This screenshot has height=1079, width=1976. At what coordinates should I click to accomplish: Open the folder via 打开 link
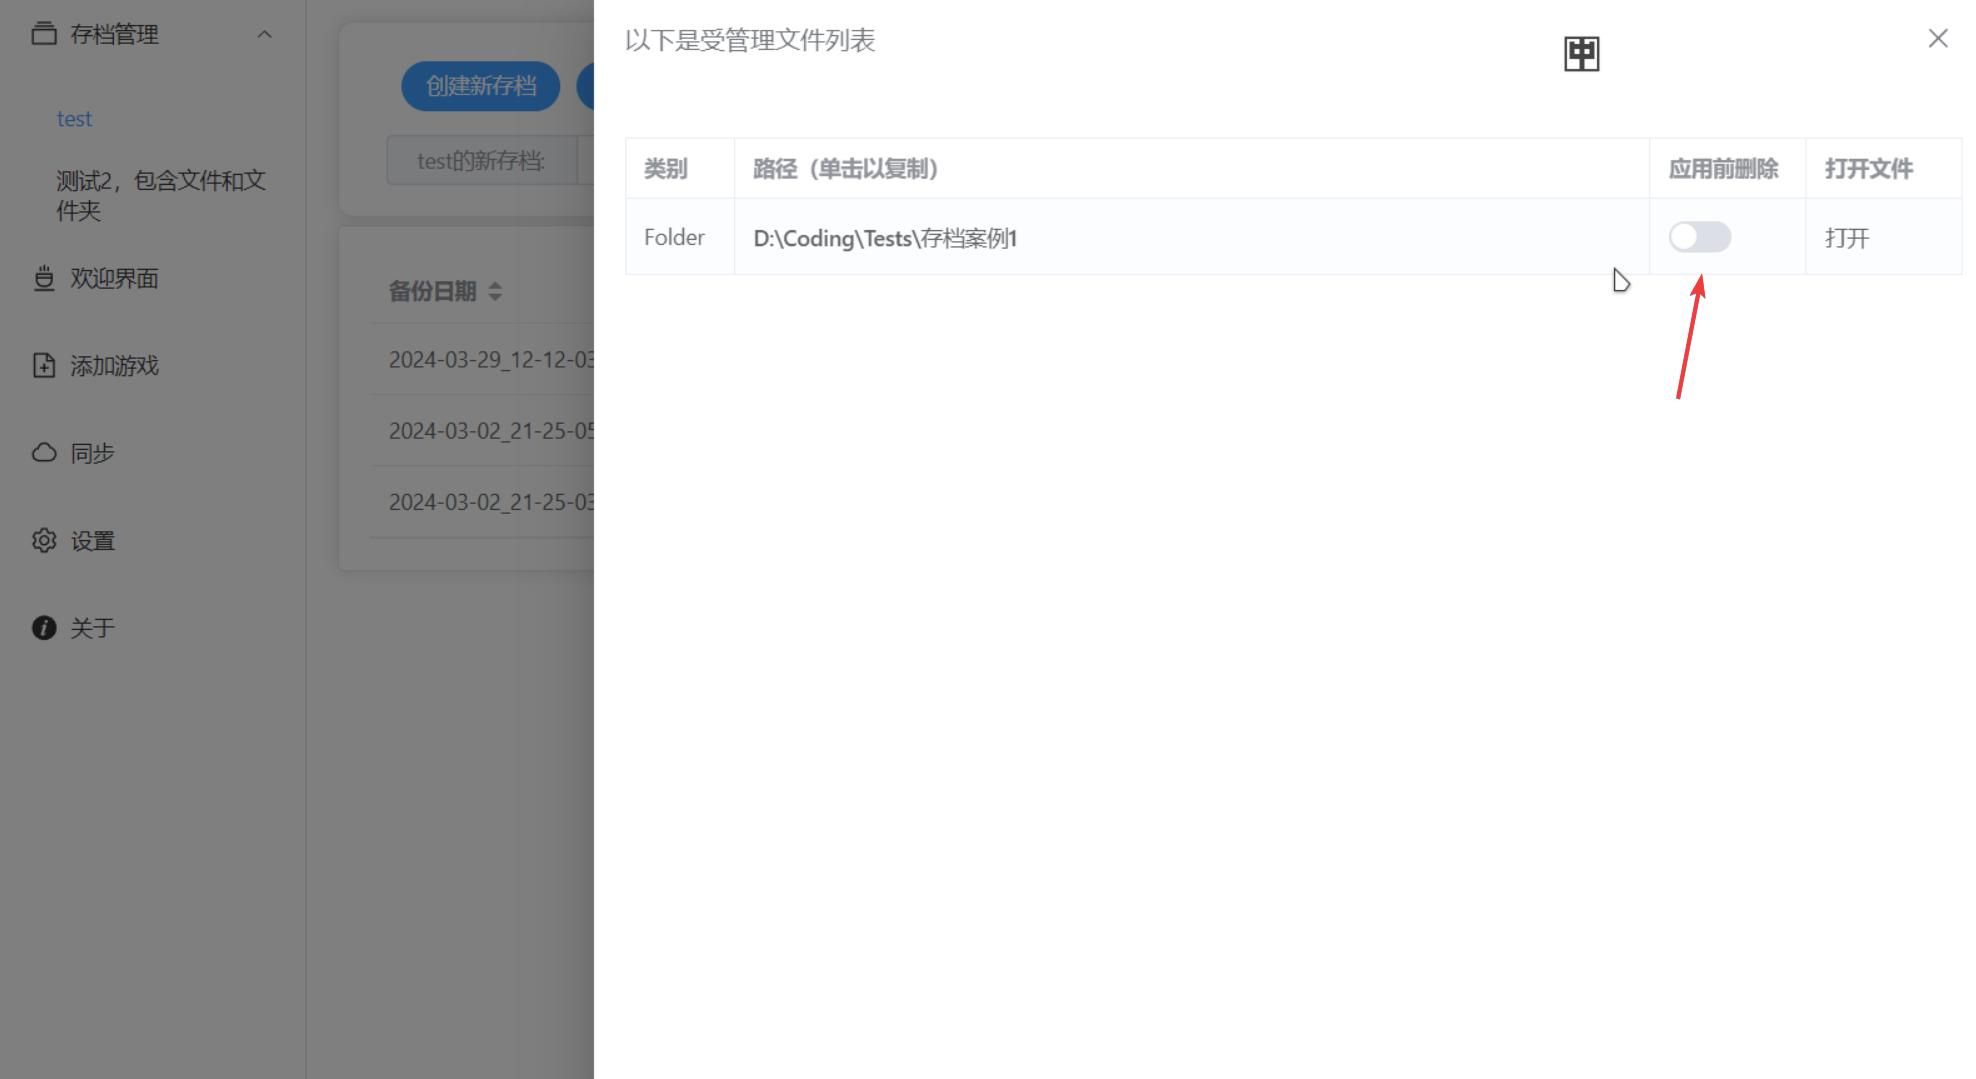pyautogui.click(x=1845, y=237)
